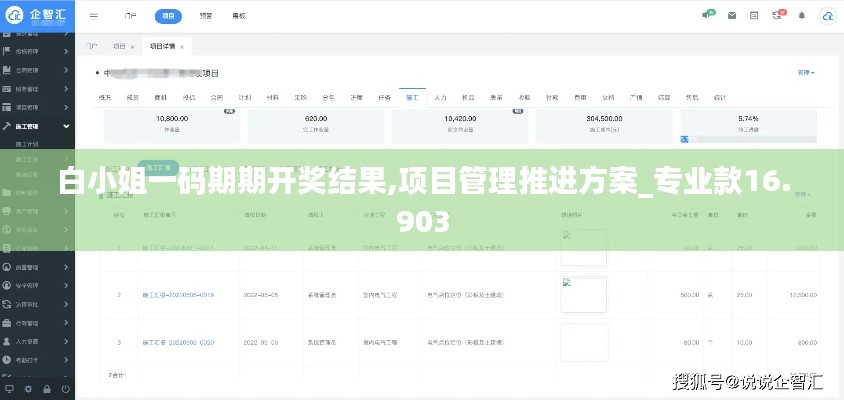Open the user avatar cloud icon
This screenshot has width=844, height=400.
coord(827,16)
